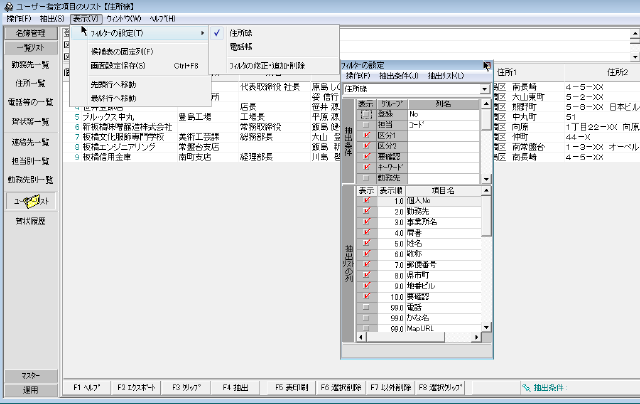
Task: Pick the checked 住所録 filter in submenu
Action: pos(273,33)
